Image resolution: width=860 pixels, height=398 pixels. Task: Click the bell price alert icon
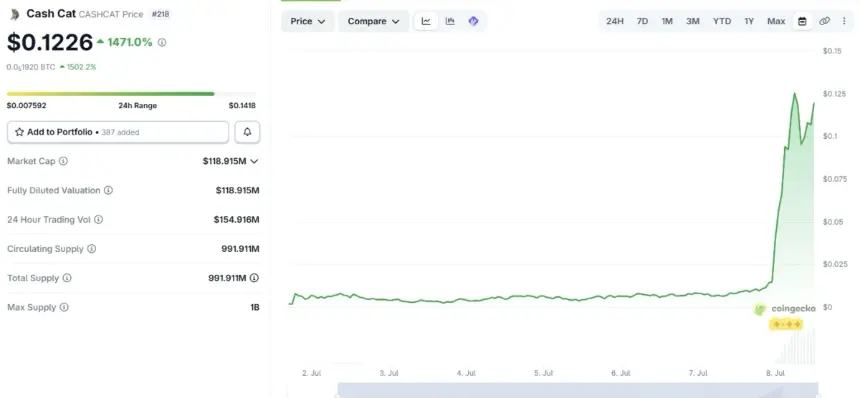(x=247, y=132)
